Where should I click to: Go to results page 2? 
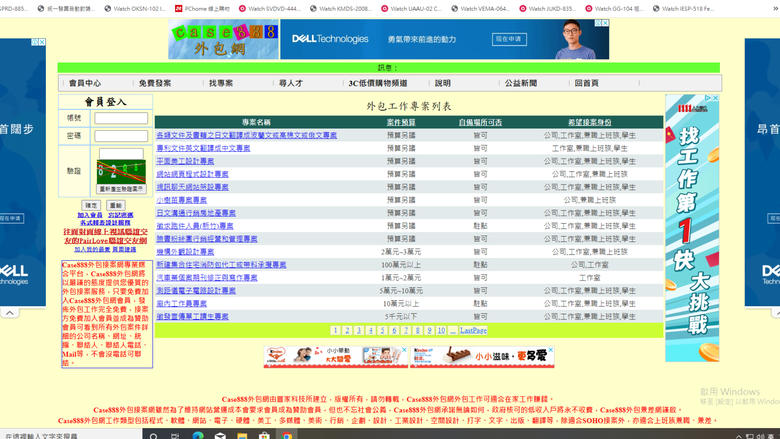pos(347,330)
